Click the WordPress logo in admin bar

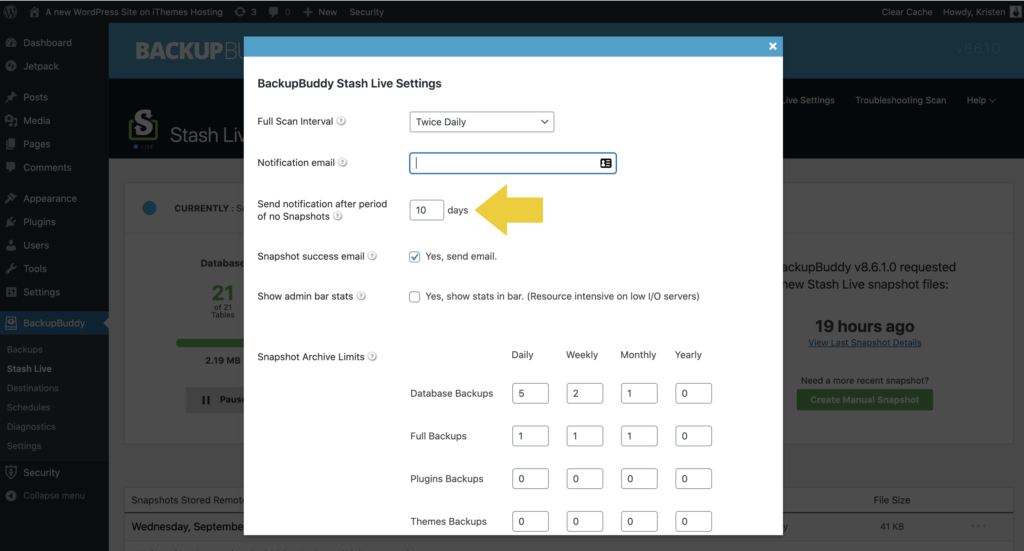pyautogui.click(x=10, y=12)
